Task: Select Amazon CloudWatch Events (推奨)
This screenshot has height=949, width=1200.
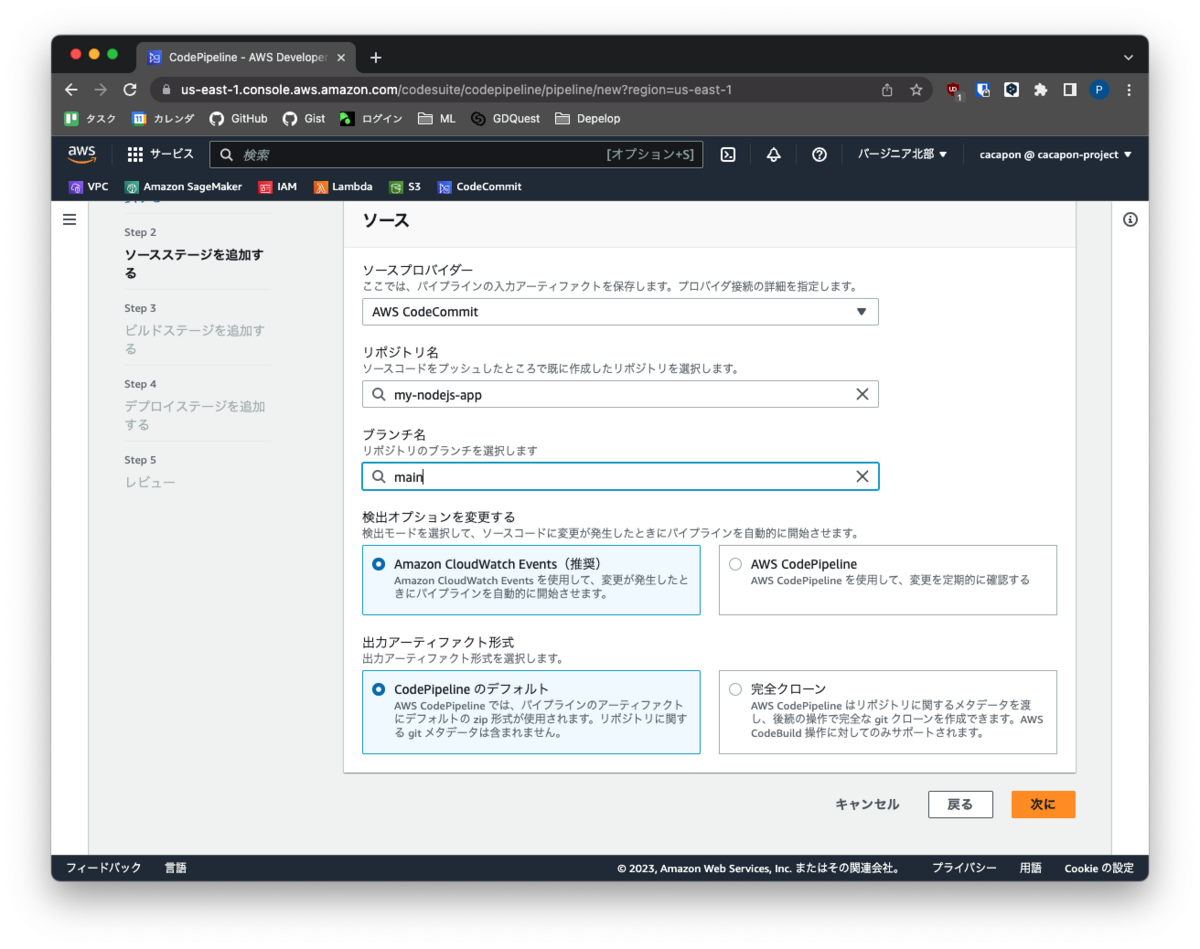Action: pos(378,563)
